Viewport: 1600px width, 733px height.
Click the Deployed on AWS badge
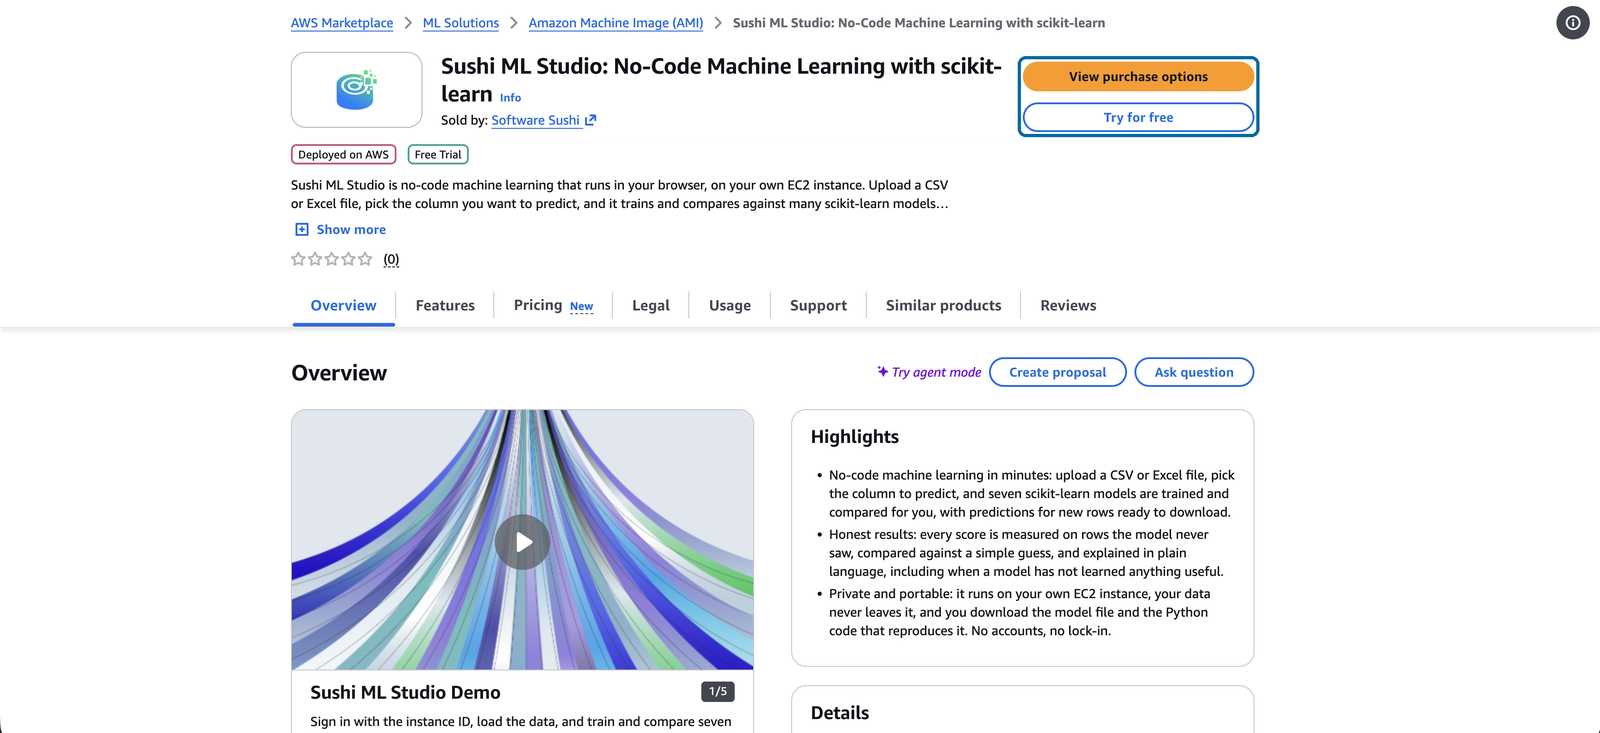tap(343, 154)
